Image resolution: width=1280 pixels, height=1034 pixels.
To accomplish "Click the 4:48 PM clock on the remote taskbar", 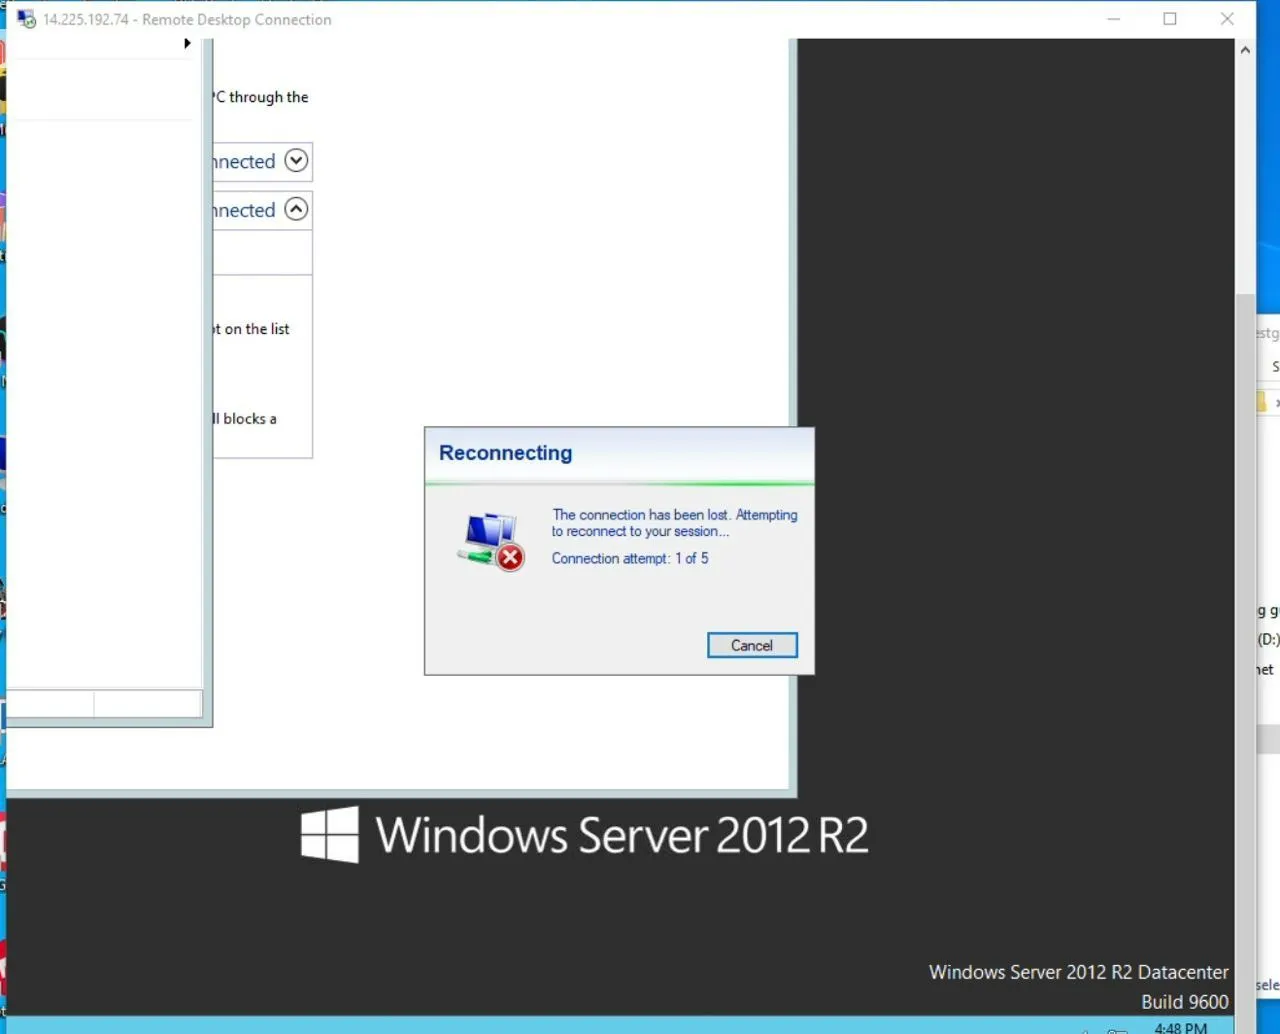I will click(1180, 1027).
